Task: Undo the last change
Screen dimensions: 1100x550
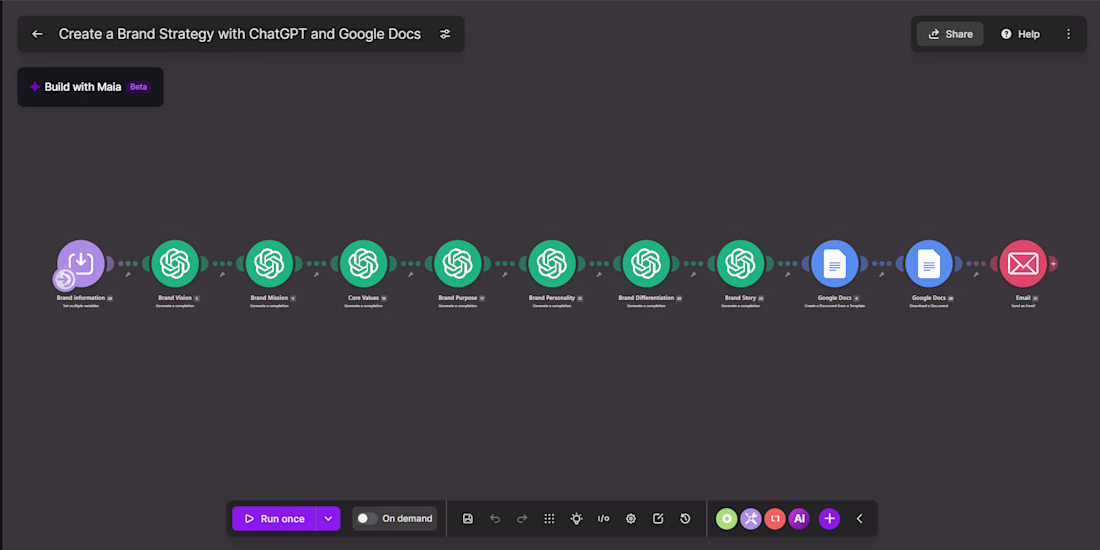Action: tap(495, 518)
